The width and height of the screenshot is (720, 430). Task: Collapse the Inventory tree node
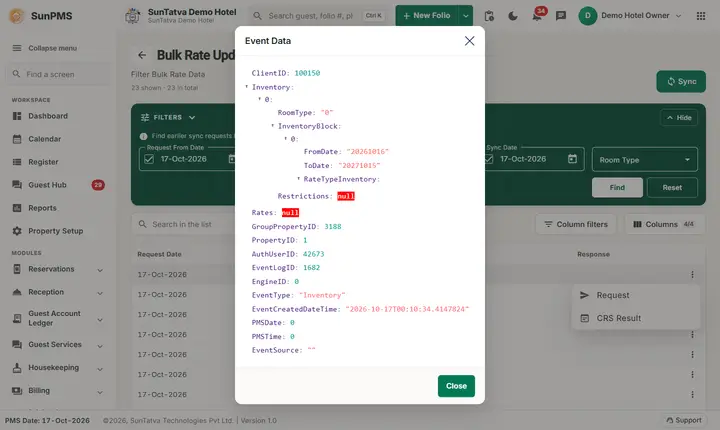247,86
